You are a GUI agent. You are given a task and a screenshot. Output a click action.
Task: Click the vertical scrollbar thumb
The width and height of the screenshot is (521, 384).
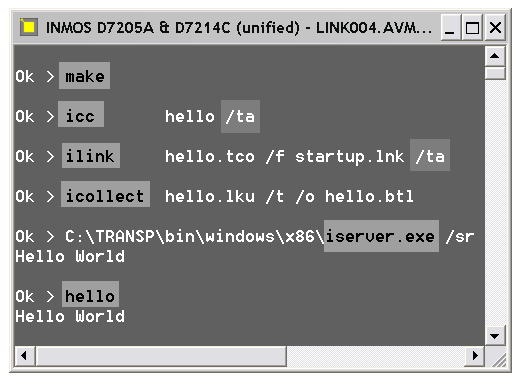point(495,73)
